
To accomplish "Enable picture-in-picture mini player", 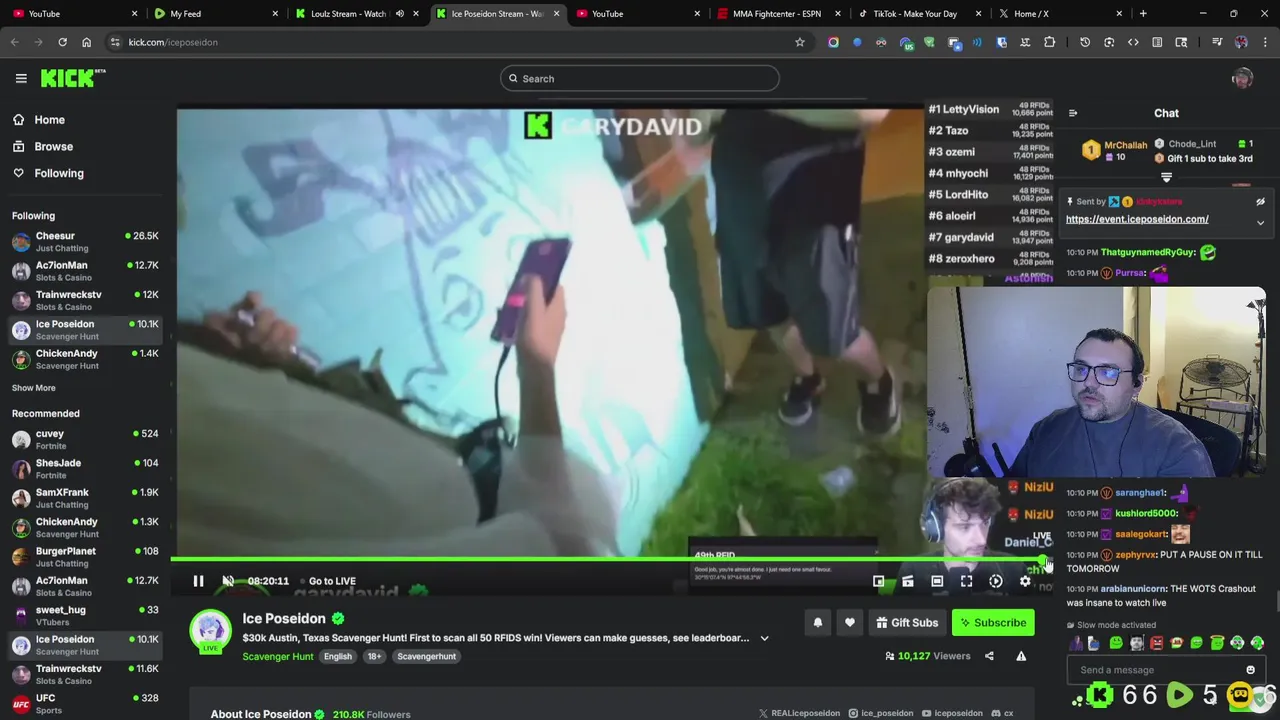I will 878,581.
